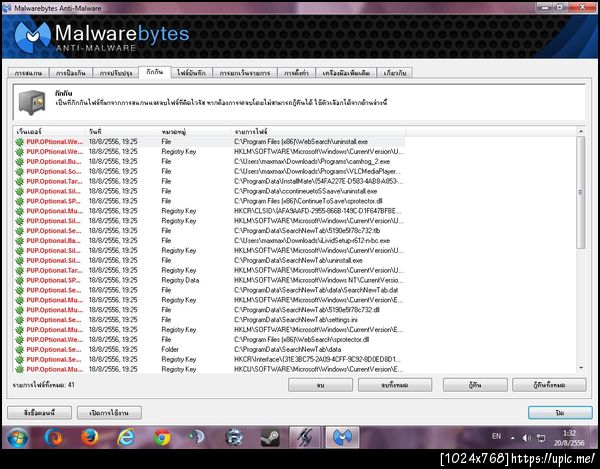Click the bug icon of ContinueToSave\sprotector.dll row
Viewport: 600px width, 469px height.
(x=19, y=201)
